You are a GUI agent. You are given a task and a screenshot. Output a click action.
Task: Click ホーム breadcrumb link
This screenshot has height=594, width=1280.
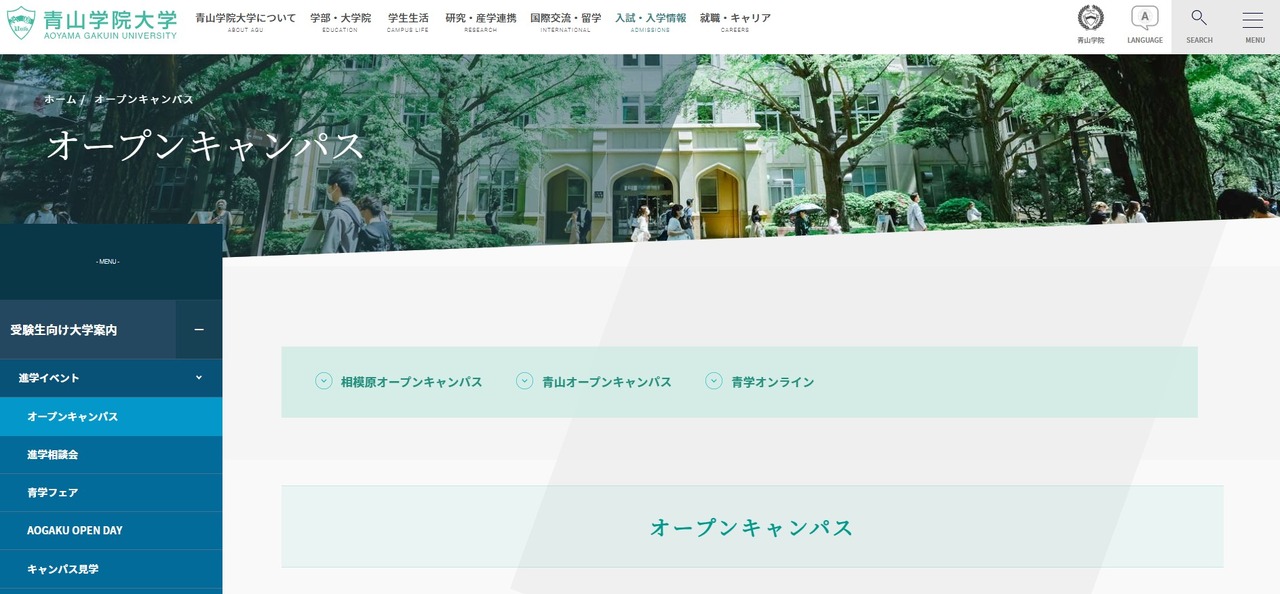tap(60, 100)
